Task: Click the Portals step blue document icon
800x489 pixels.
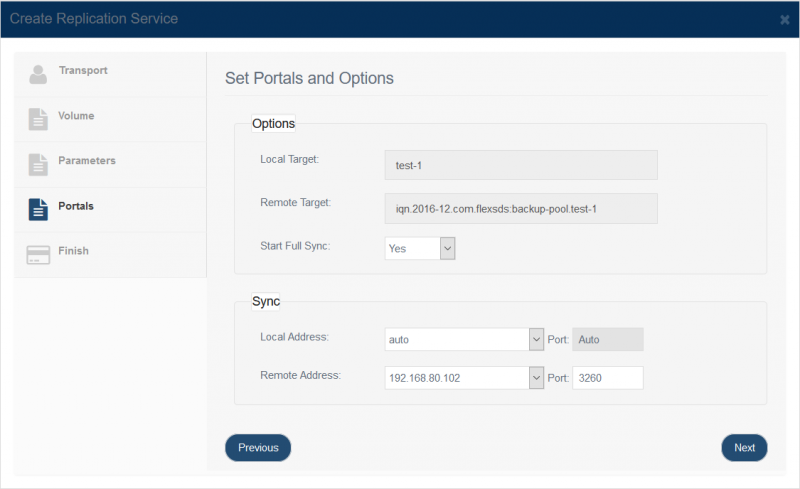Action: (x=38, y=209)
